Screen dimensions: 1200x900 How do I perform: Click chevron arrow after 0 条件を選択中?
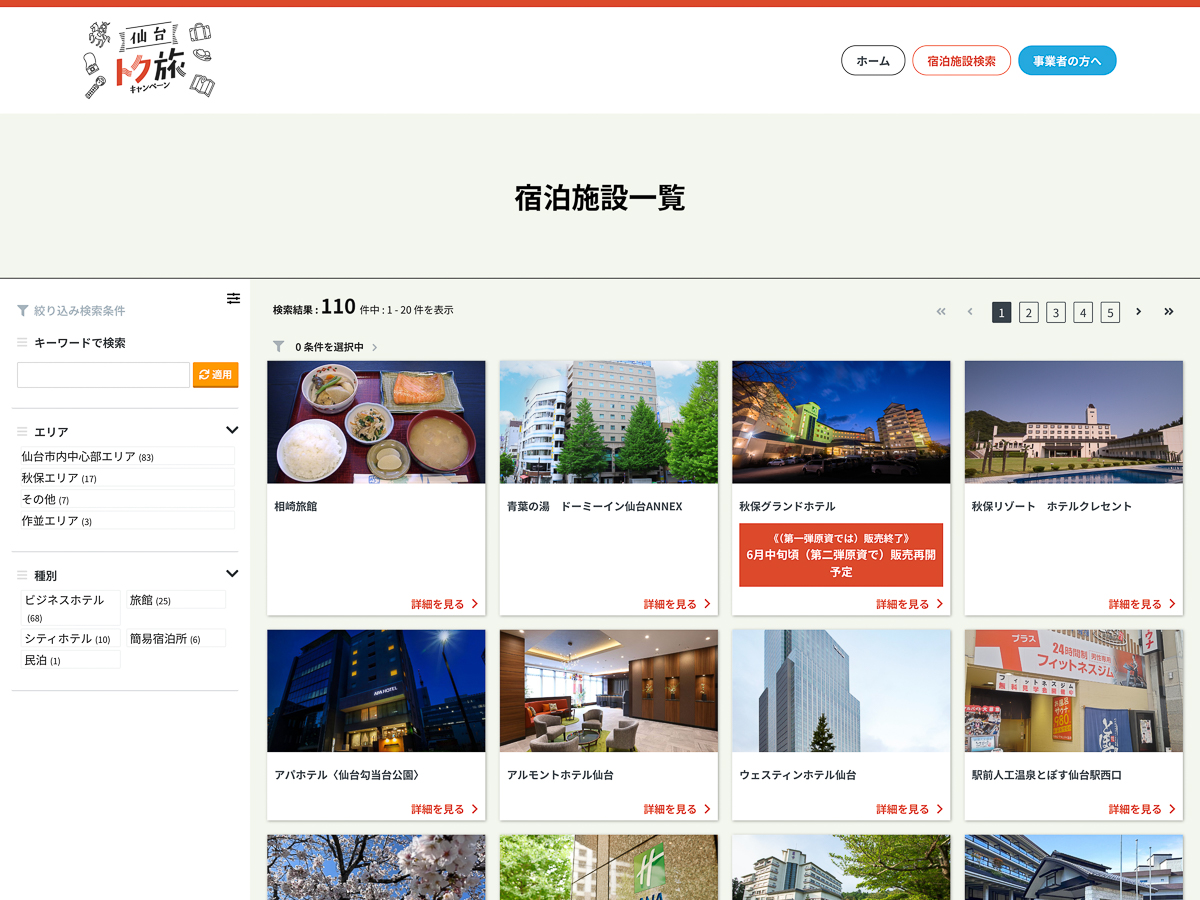point(375,347)
